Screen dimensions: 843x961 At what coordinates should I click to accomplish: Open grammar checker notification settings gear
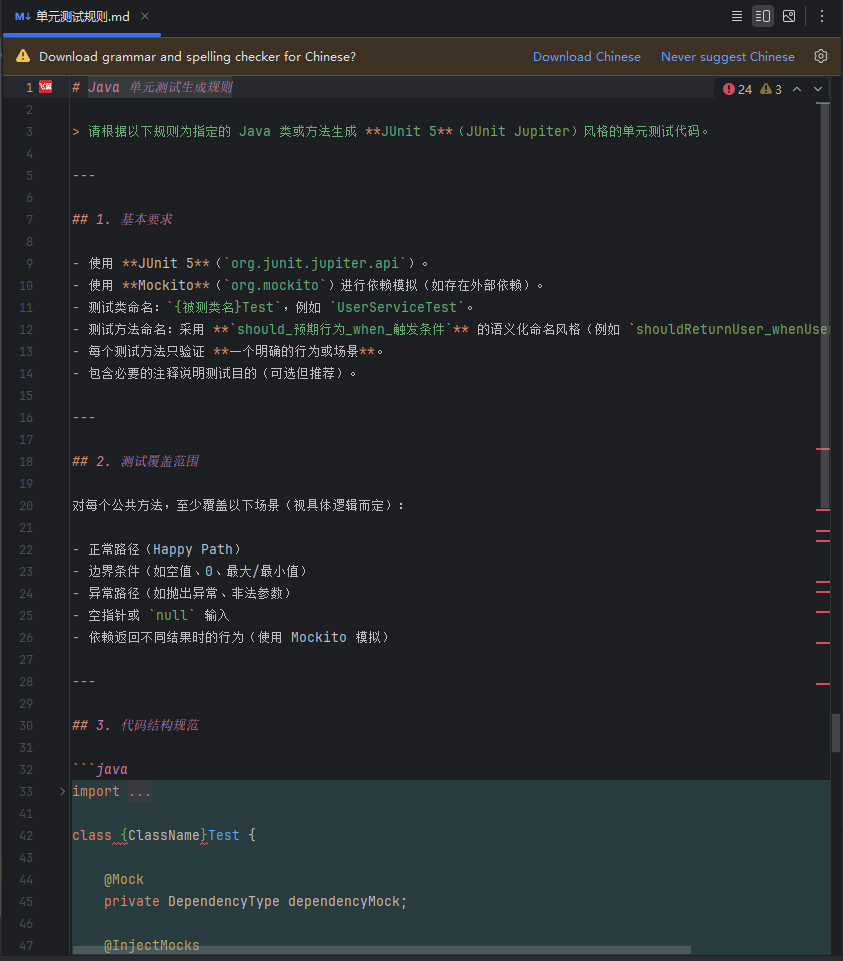[x=821, y=56]
